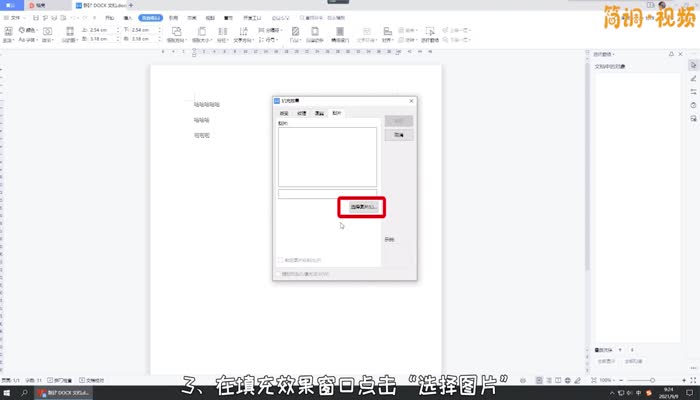Viewport: 700px width, 400px height.
Task: Switch to the 渐变 (Gradient) tab in the dialog
Action: (285, 114)
